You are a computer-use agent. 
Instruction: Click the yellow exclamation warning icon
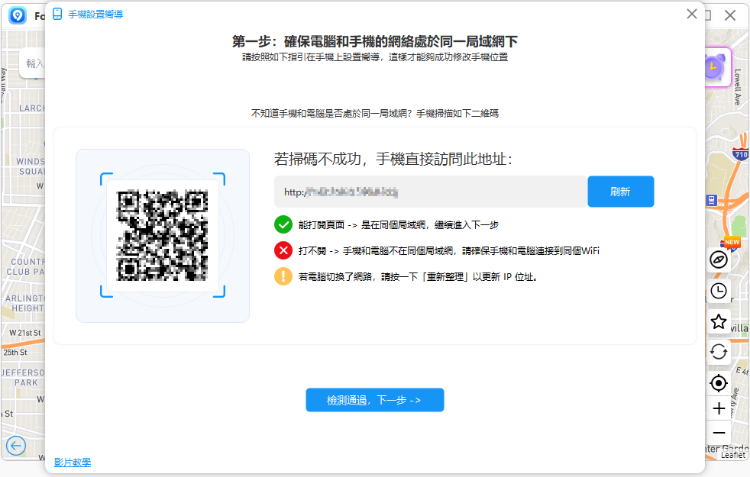click(x=283, y=276)
